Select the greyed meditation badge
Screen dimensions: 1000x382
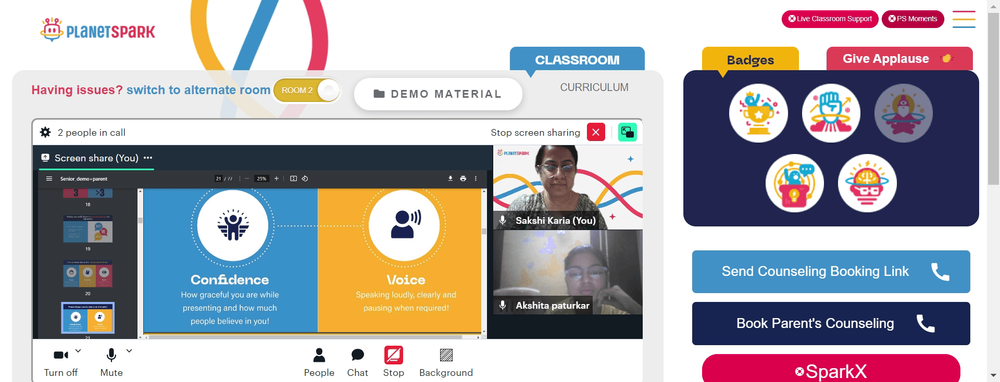tap(904, 114)
